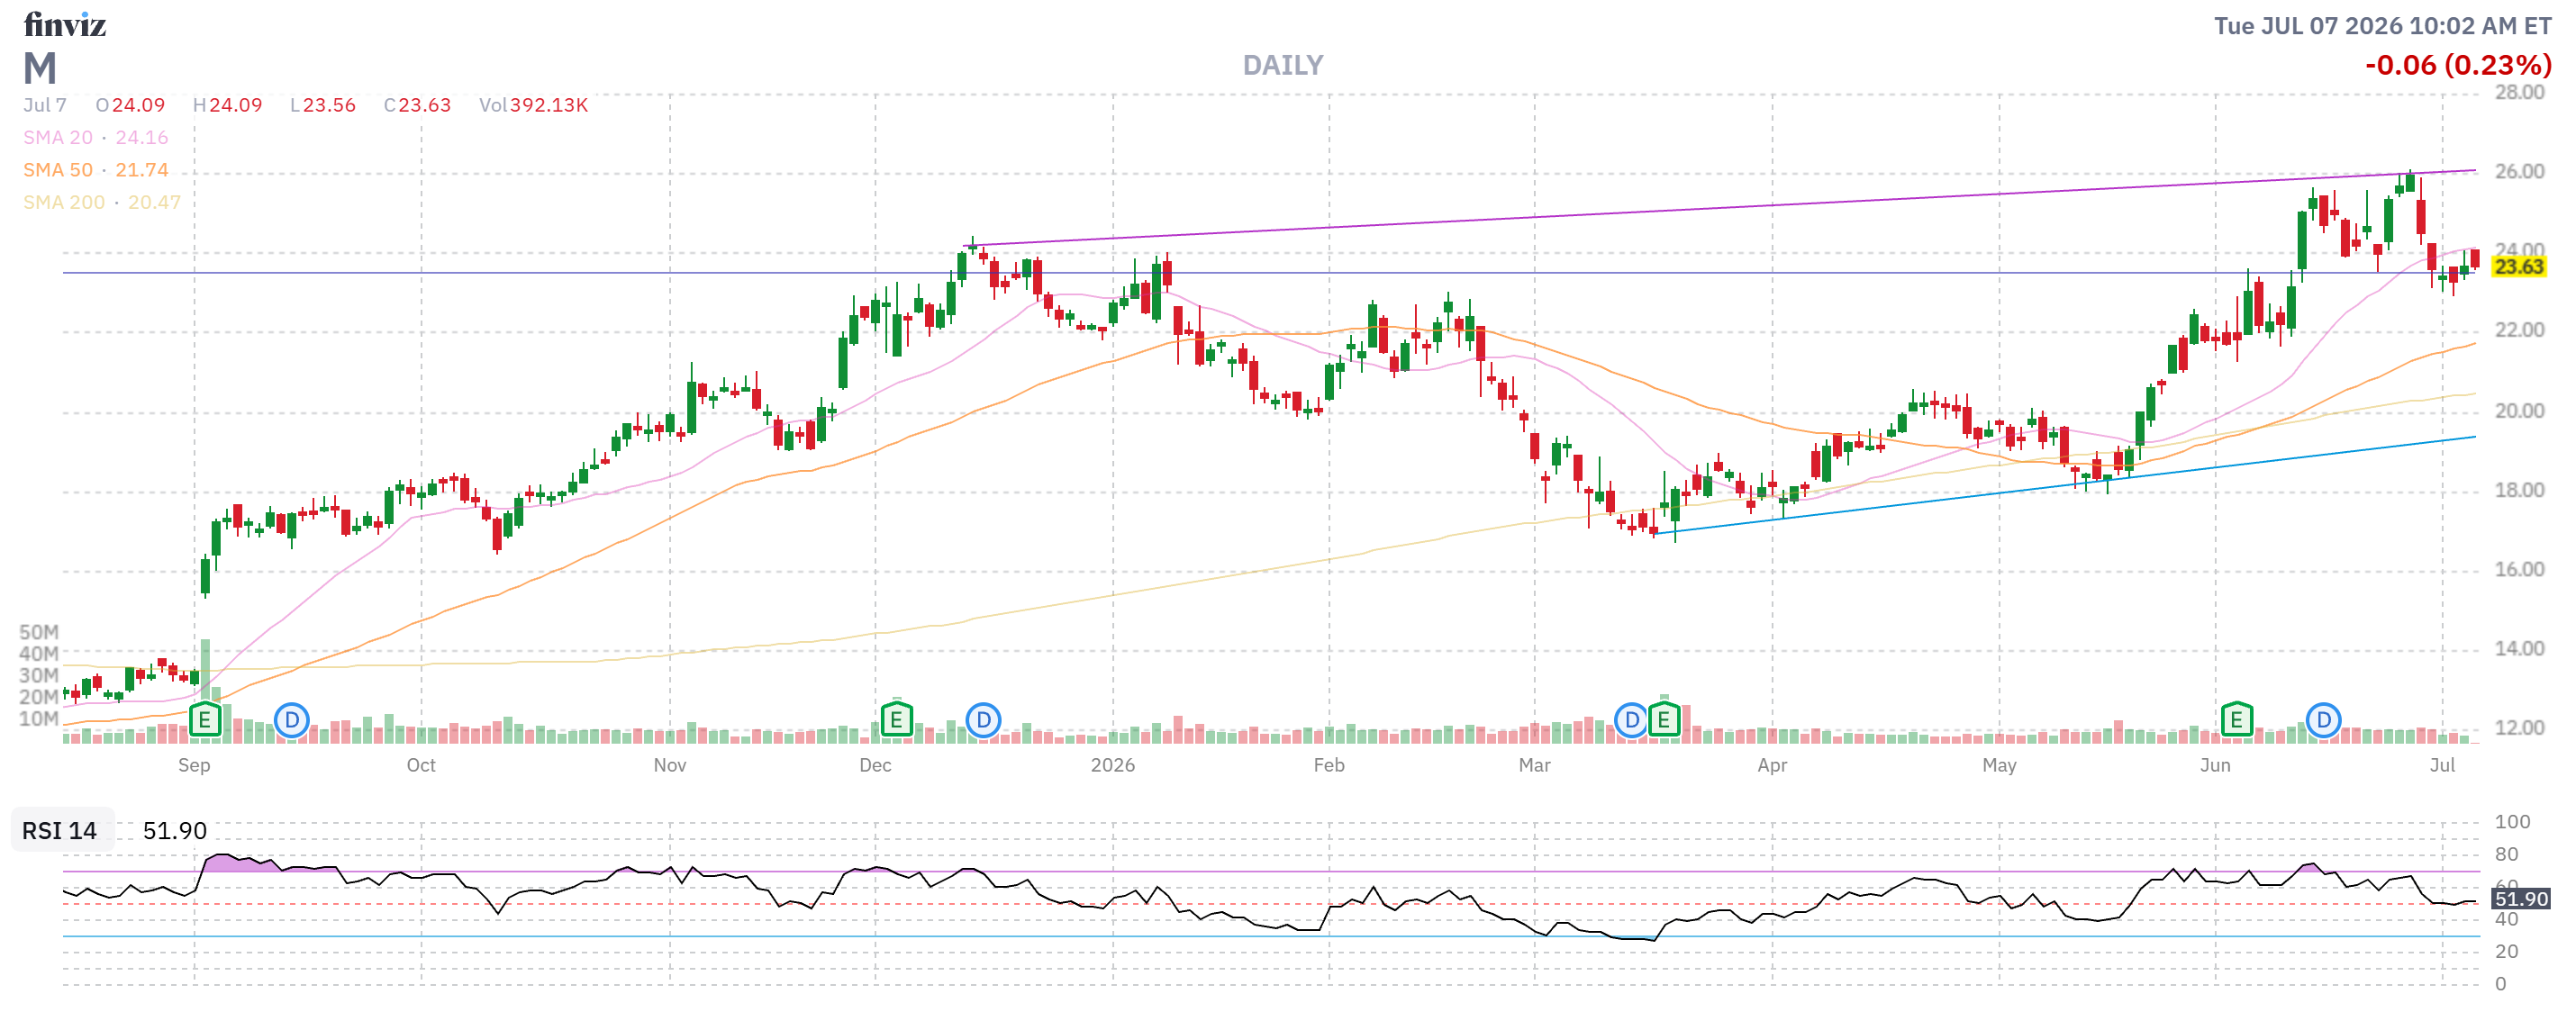Select the SMA 50 legend label

[58, 170]
